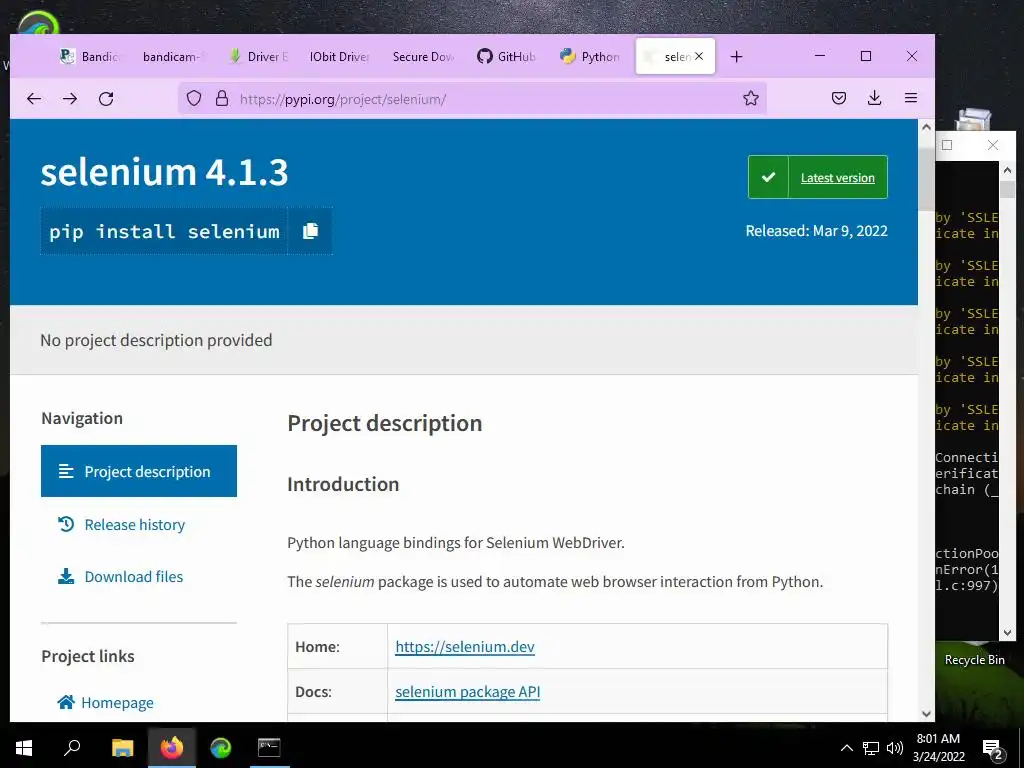Go forward with the browser forward arrow
This screenshot has width=1024, height=768.
pyautogui.click(x=70, y=99)
